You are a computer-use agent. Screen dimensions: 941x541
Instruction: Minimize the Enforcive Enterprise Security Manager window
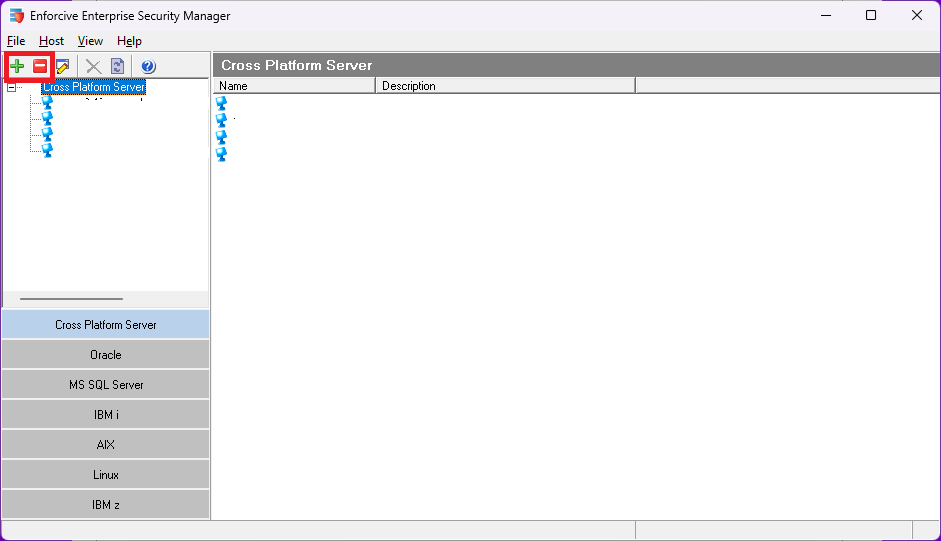(826, 16)
